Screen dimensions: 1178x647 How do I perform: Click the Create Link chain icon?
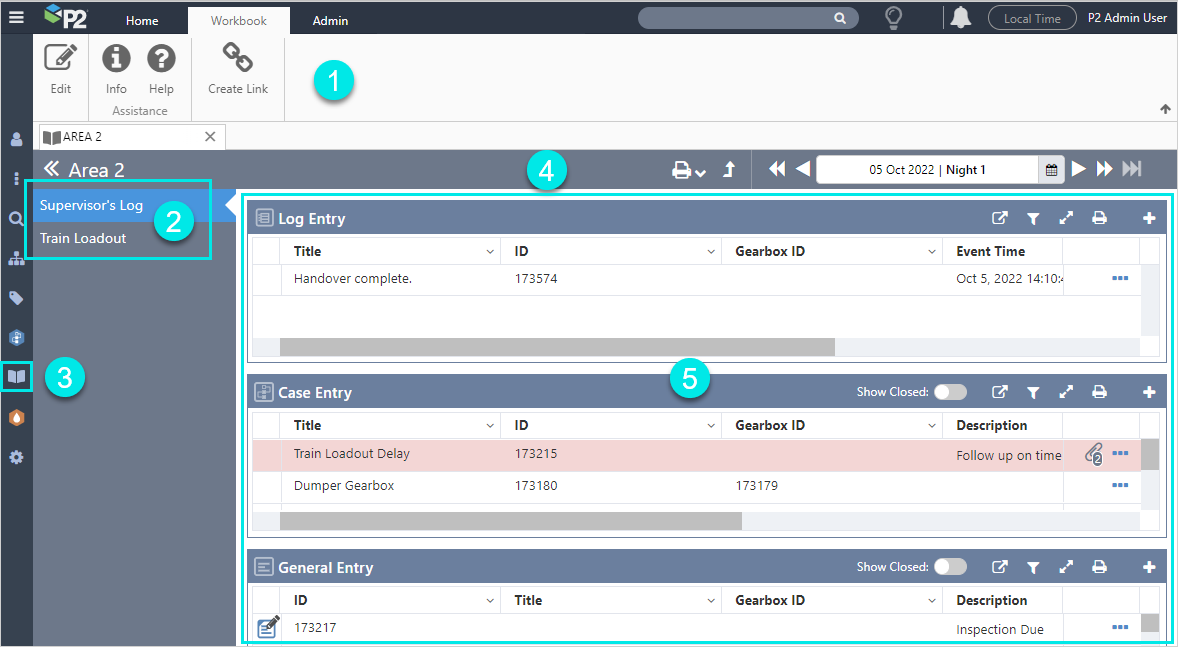(238, 60)
